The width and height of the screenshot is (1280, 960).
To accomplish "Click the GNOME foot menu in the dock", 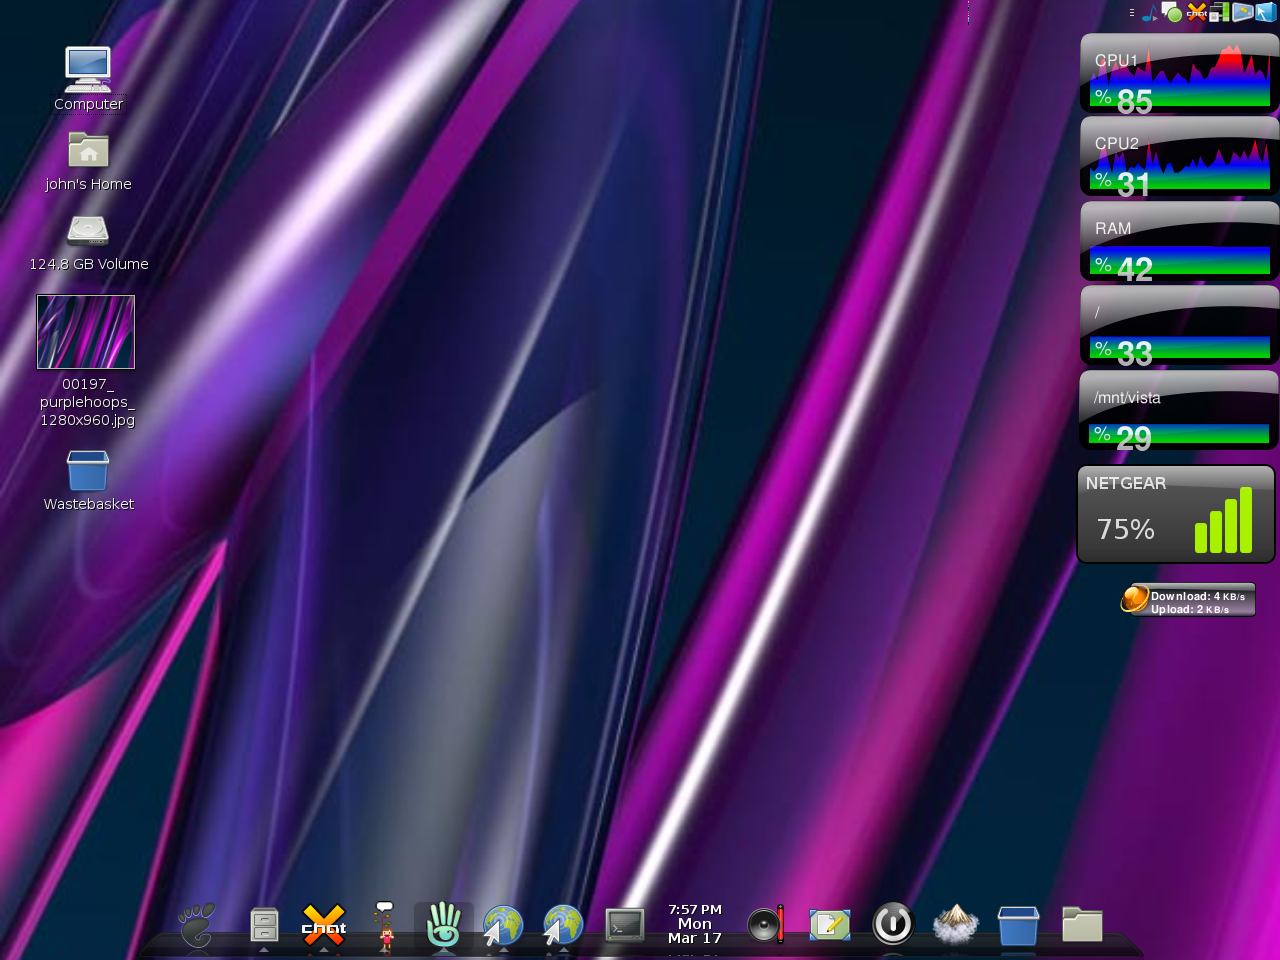I will pos(197,924).
